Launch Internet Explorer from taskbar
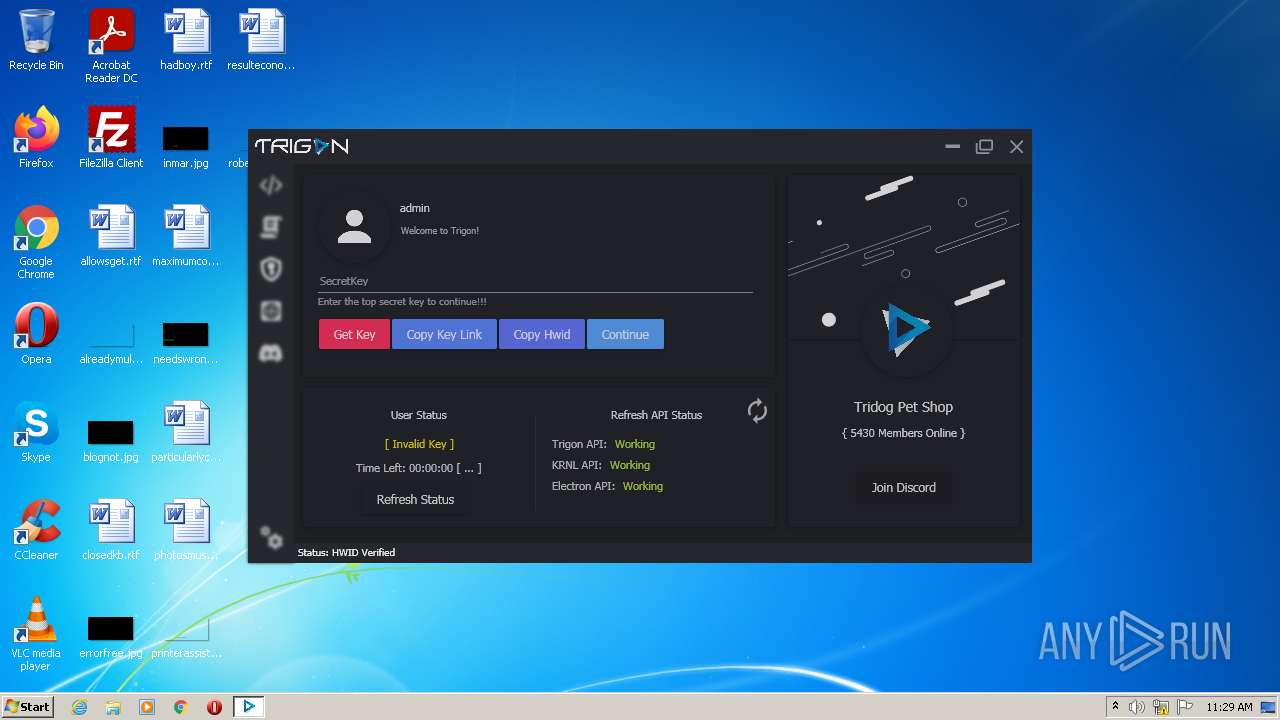Viewport: 1280px width, 720px height. point(79,707)
